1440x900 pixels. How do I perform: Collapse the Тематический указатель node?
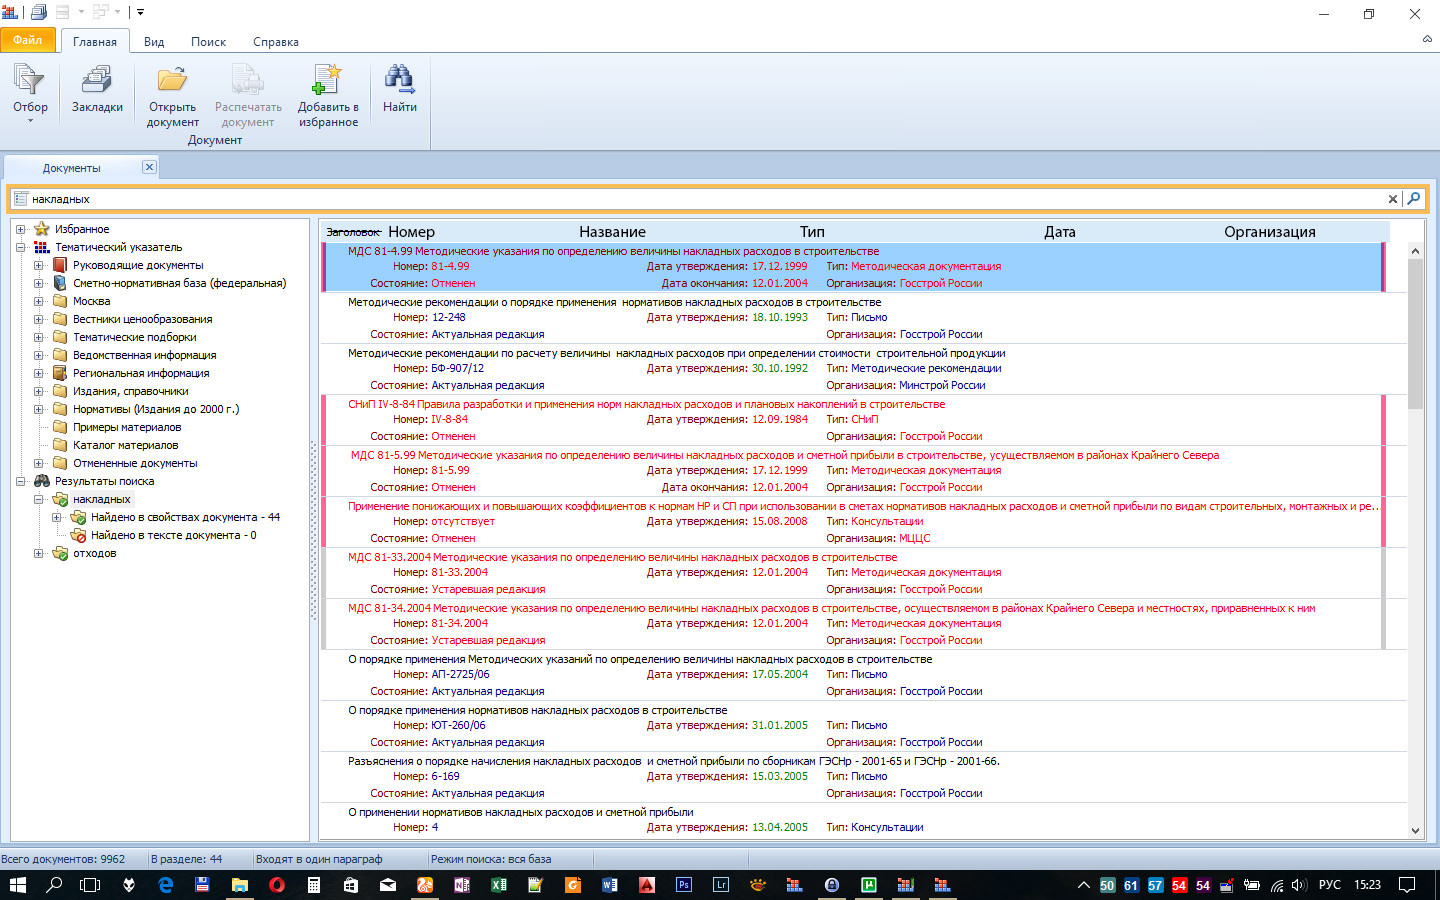coord(20,247)
